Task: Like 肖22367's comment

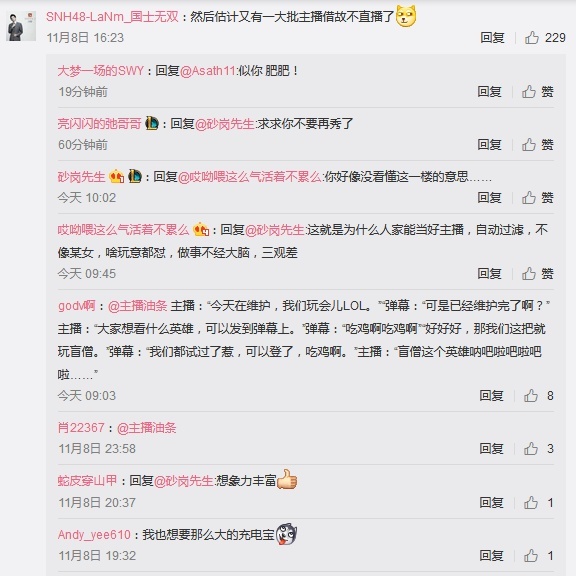Action: 531,449
